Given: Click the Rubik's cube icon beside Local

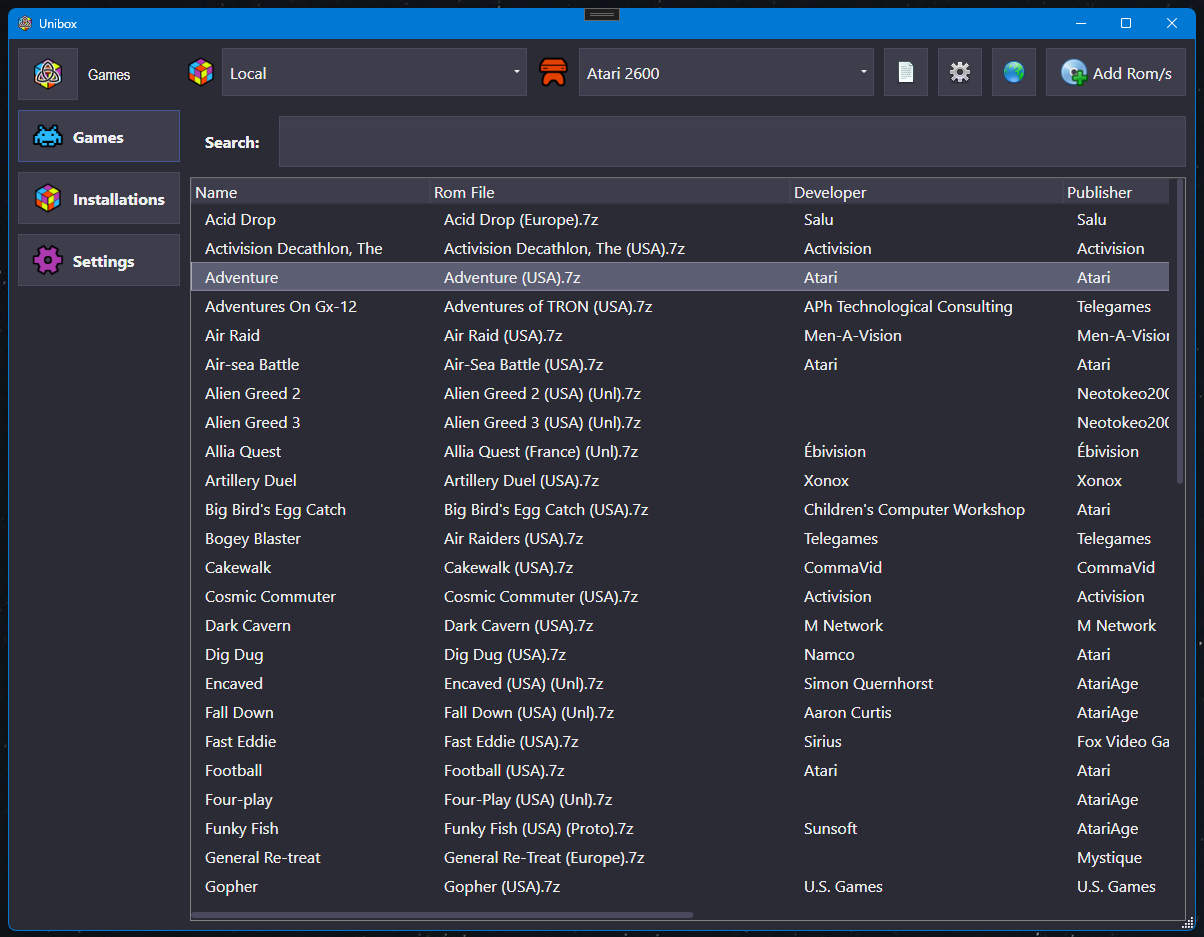Looking at the screenshot, I should coord(201,72).
